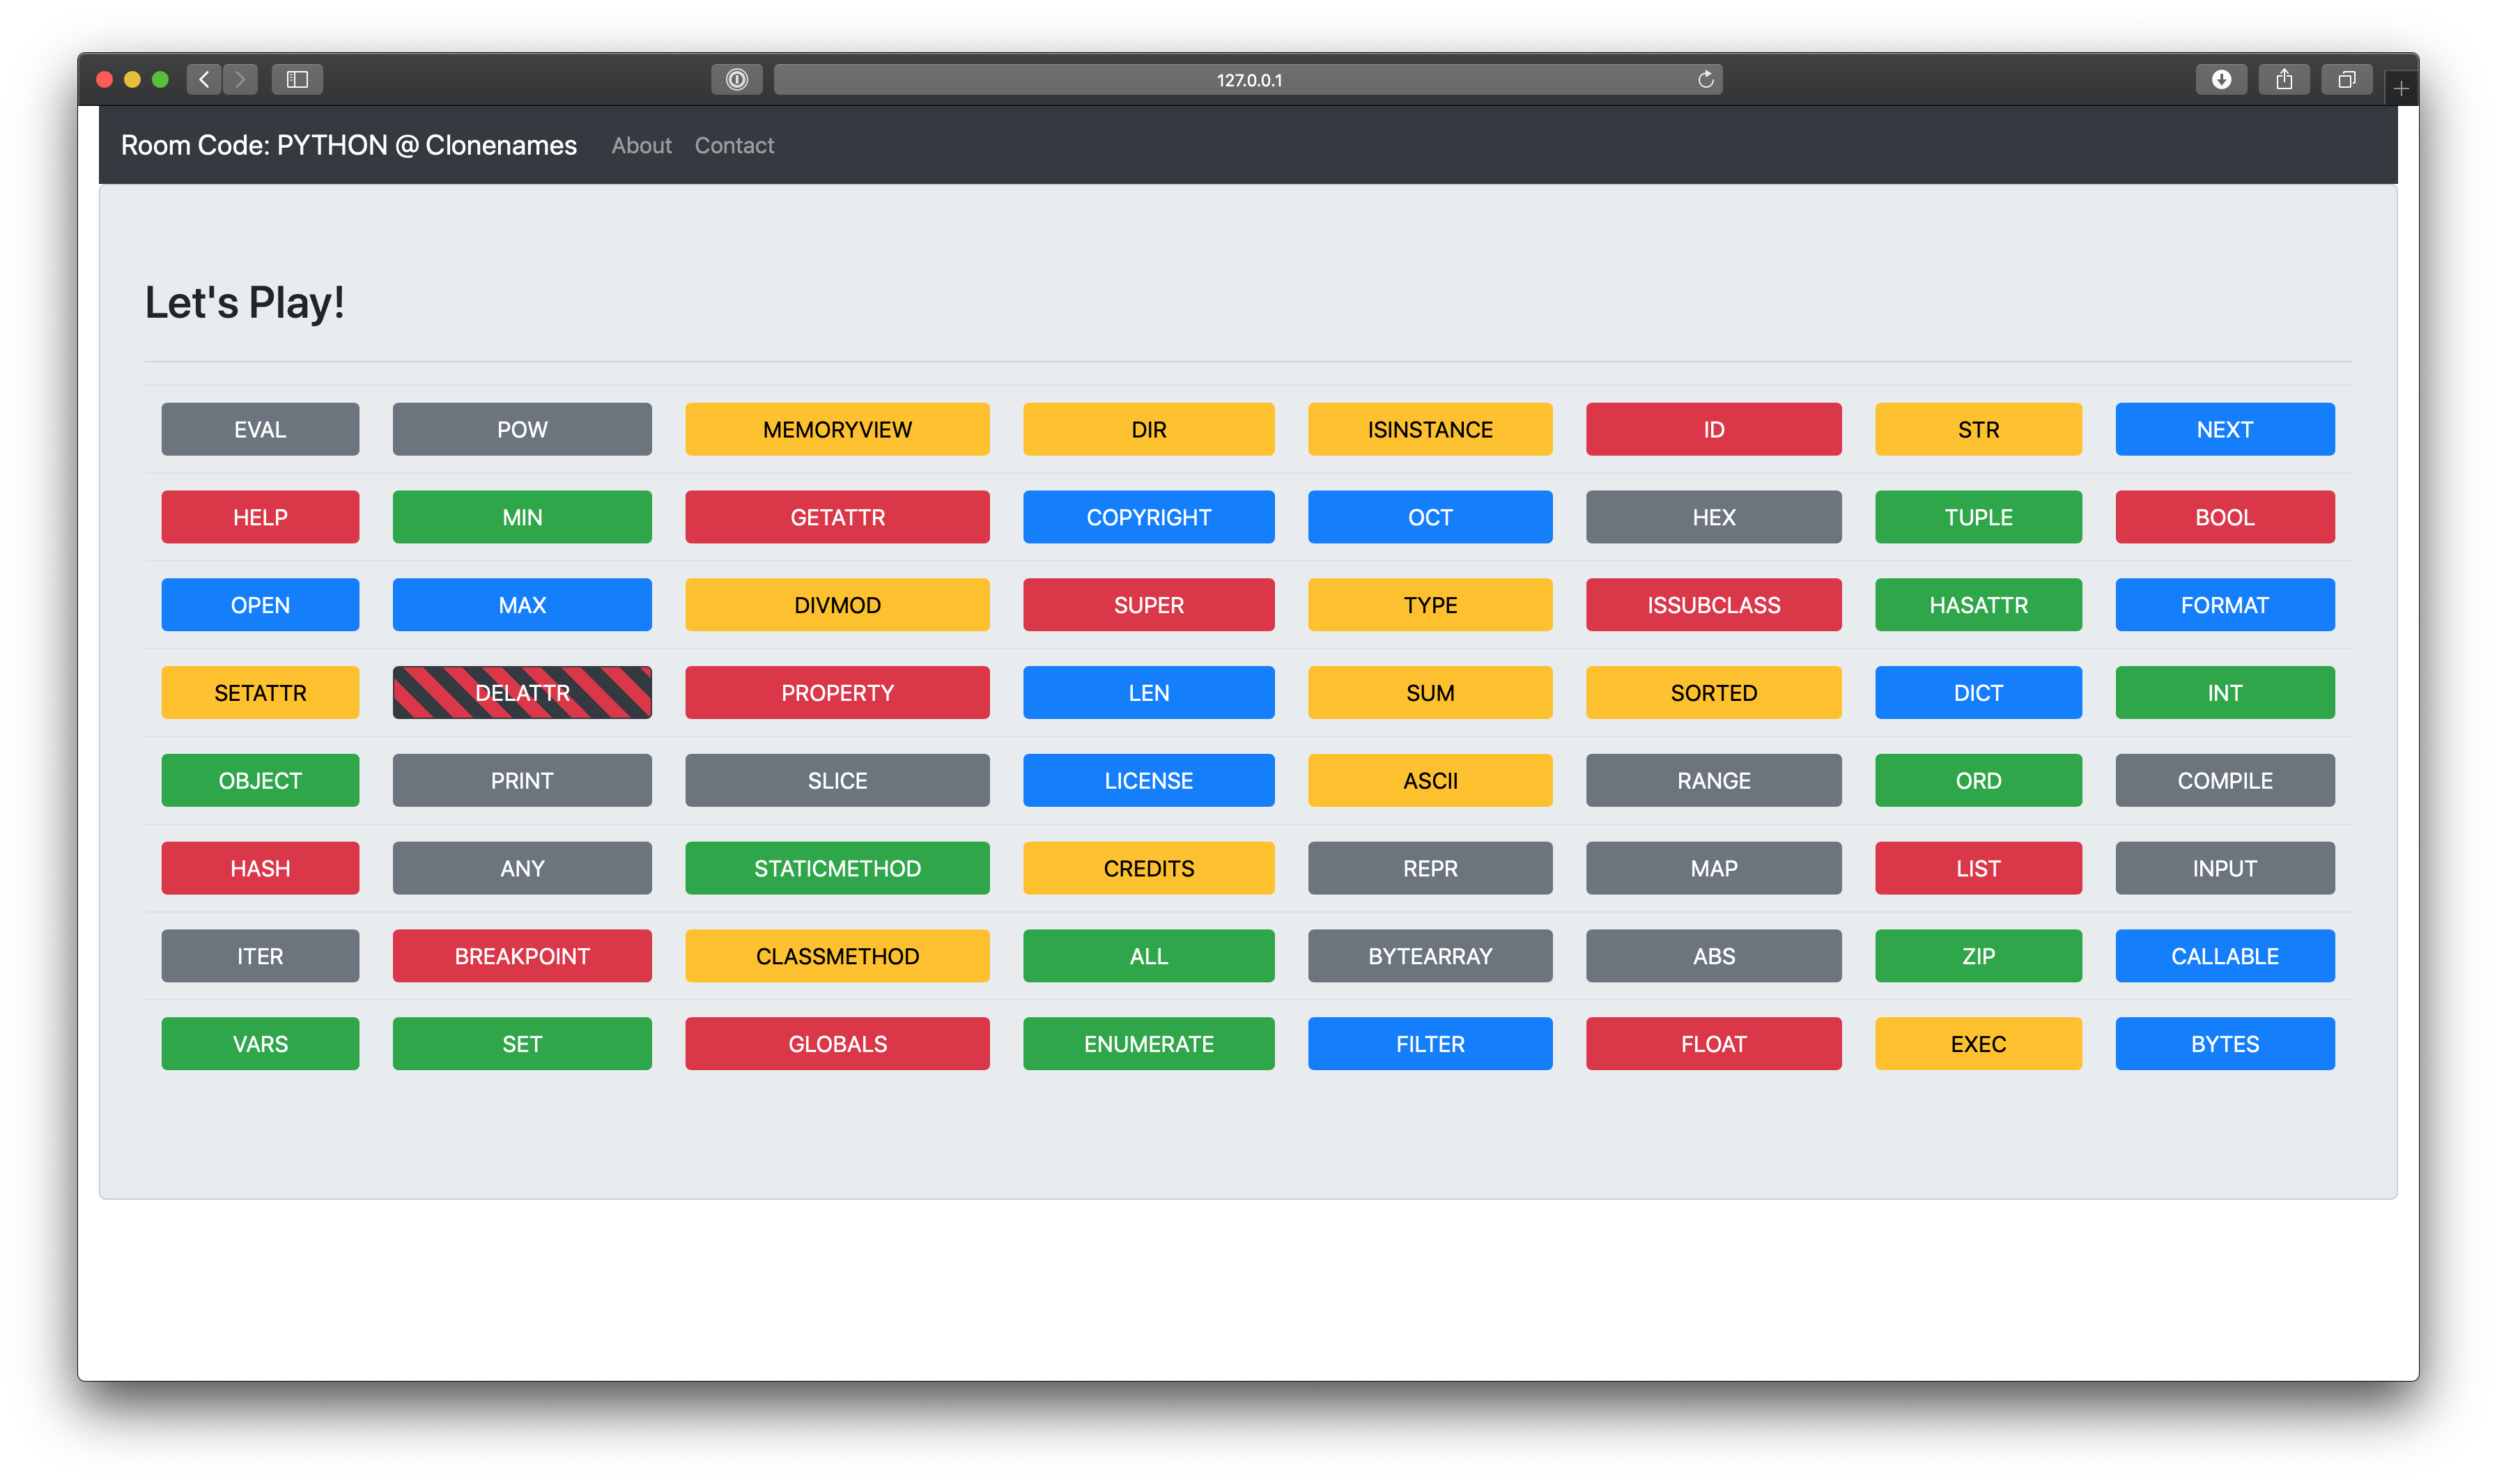Open the privacy report shield icon

pyautogui.click(x=737, y=79)
